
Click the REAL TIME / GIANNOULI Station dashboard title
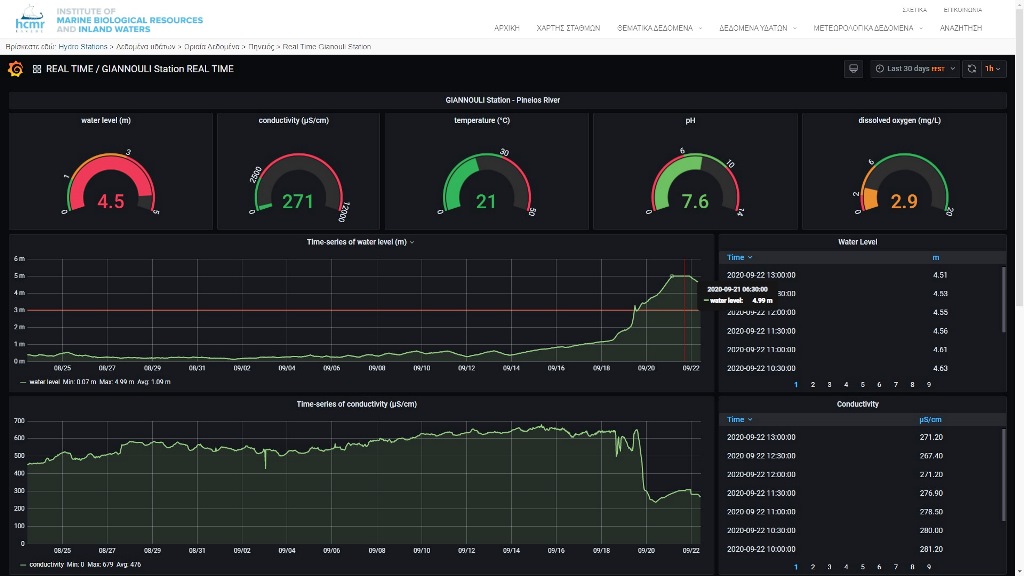[140, 69]
